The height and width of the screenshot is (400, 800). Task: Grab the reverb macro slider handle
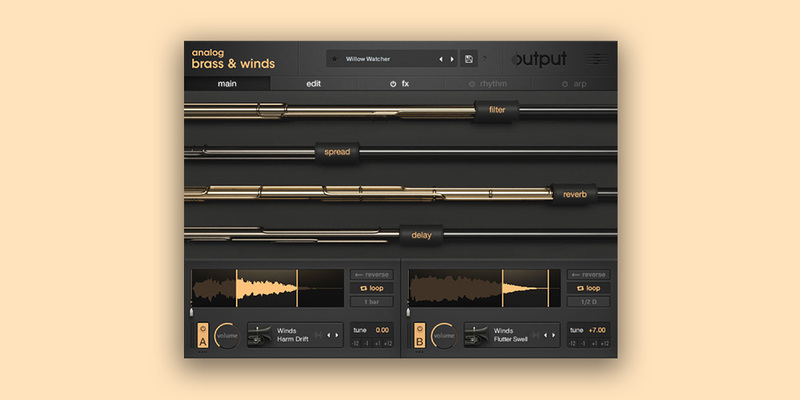point(574,194)
